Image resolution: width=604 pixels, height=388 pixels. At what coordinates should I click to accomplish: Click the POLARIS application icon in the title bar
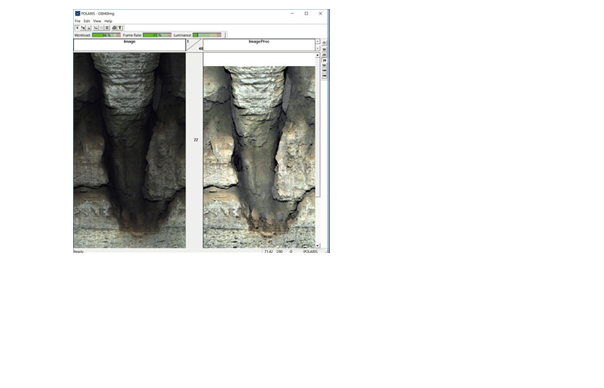click(77, 13)
